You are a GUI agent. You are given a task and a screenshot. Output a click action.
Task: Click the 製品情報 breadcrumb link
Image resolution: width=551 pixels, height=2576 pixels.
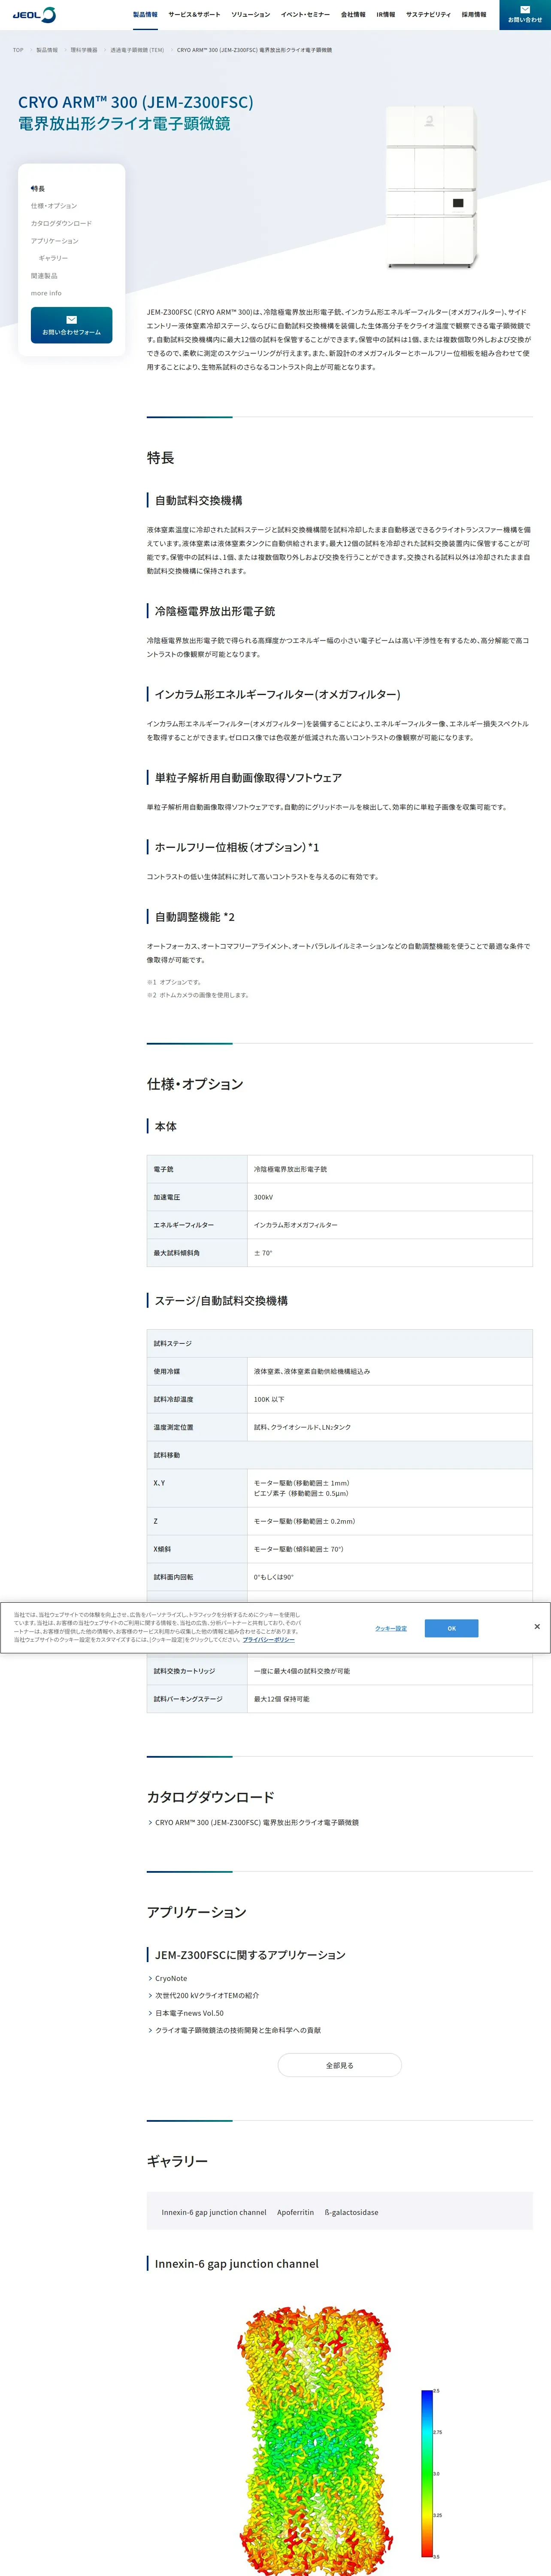(x=47, y=50)
